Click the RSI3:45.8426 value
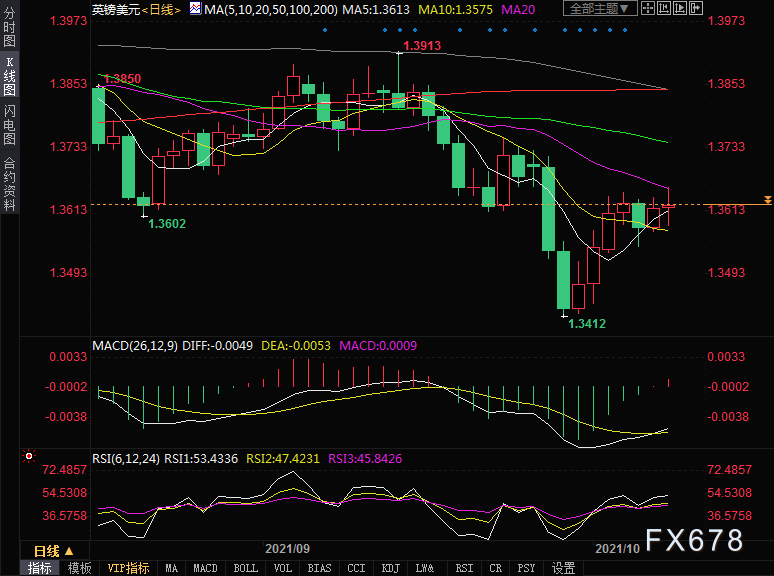 point(365,459)
